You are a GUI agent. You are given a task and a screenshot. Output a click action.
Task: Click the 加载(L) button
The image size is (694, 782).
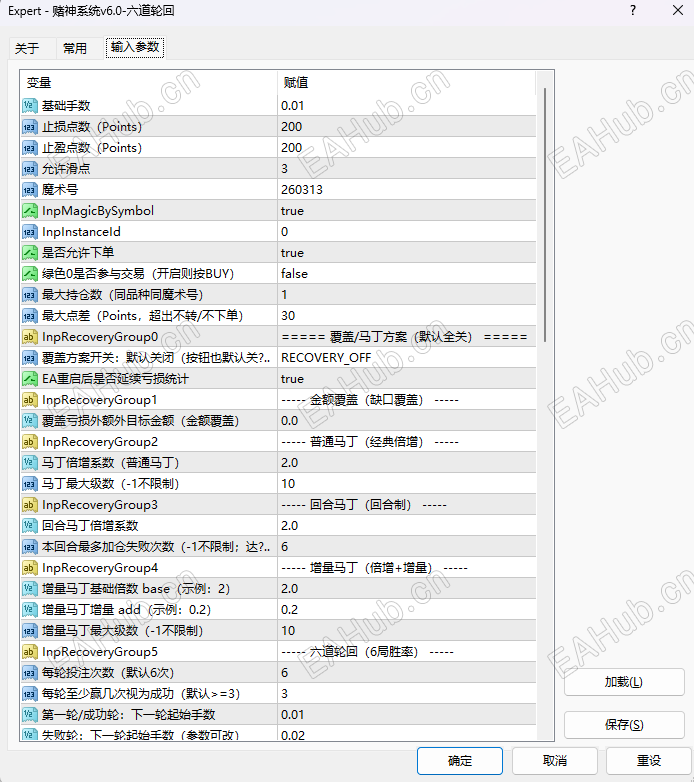coord(624,682)
